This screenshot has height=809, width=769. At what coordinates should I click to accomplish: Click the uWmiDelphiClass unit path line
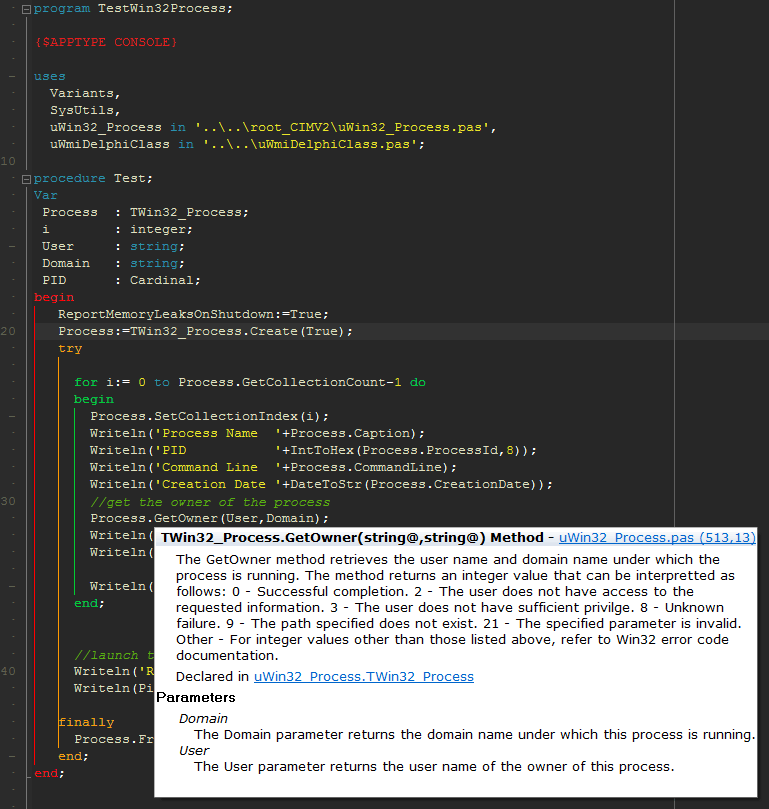pos(237,144)
